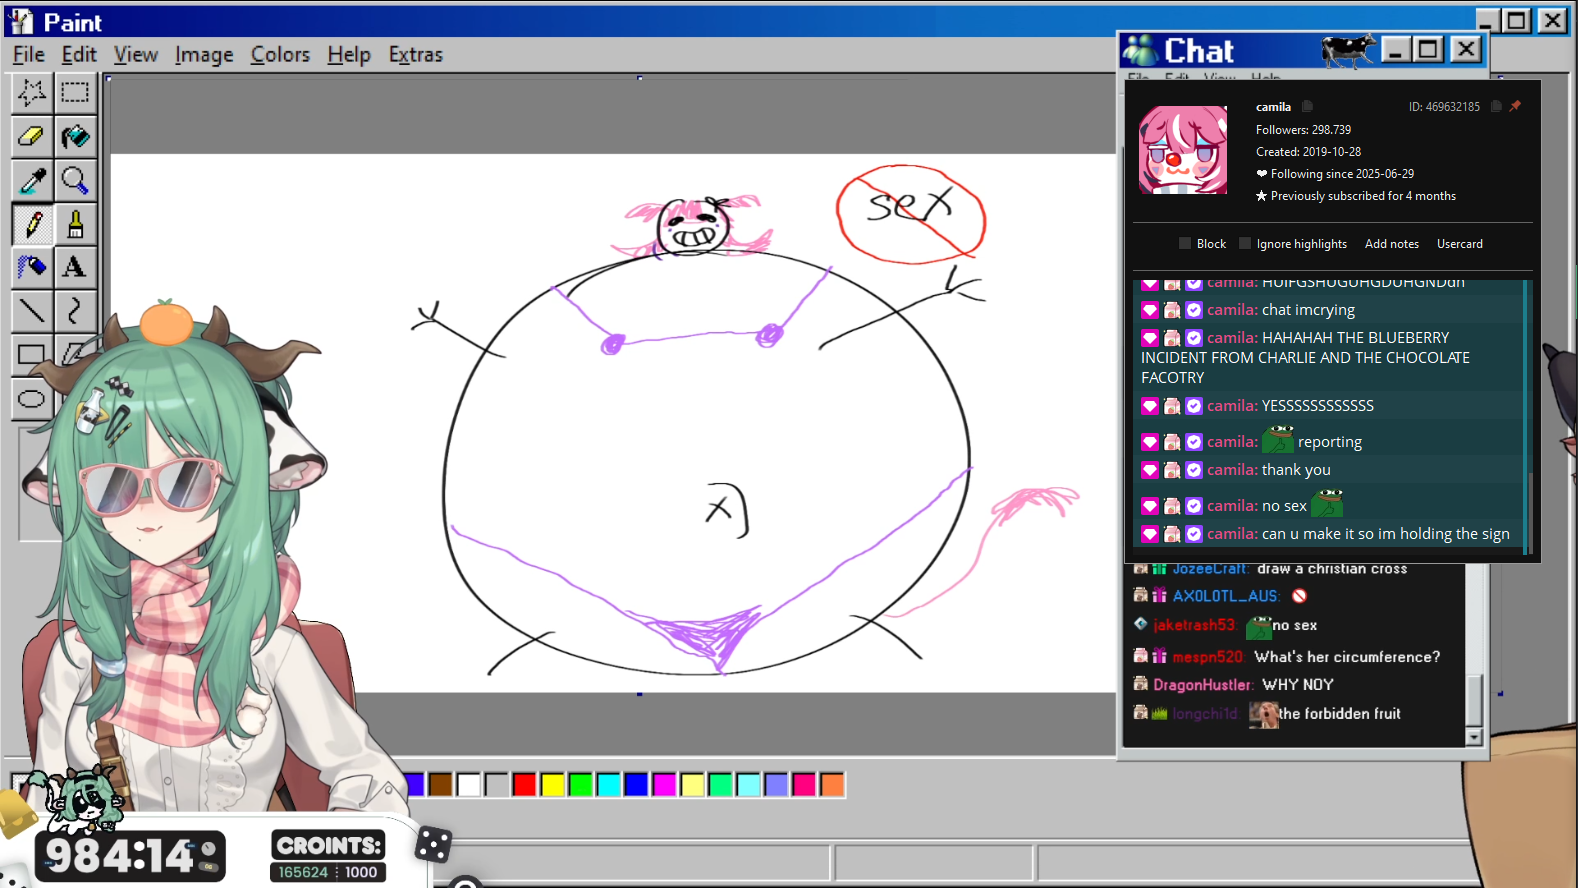Select the Ellipse shape tool
1578x888 pixels.
[32, 398]
